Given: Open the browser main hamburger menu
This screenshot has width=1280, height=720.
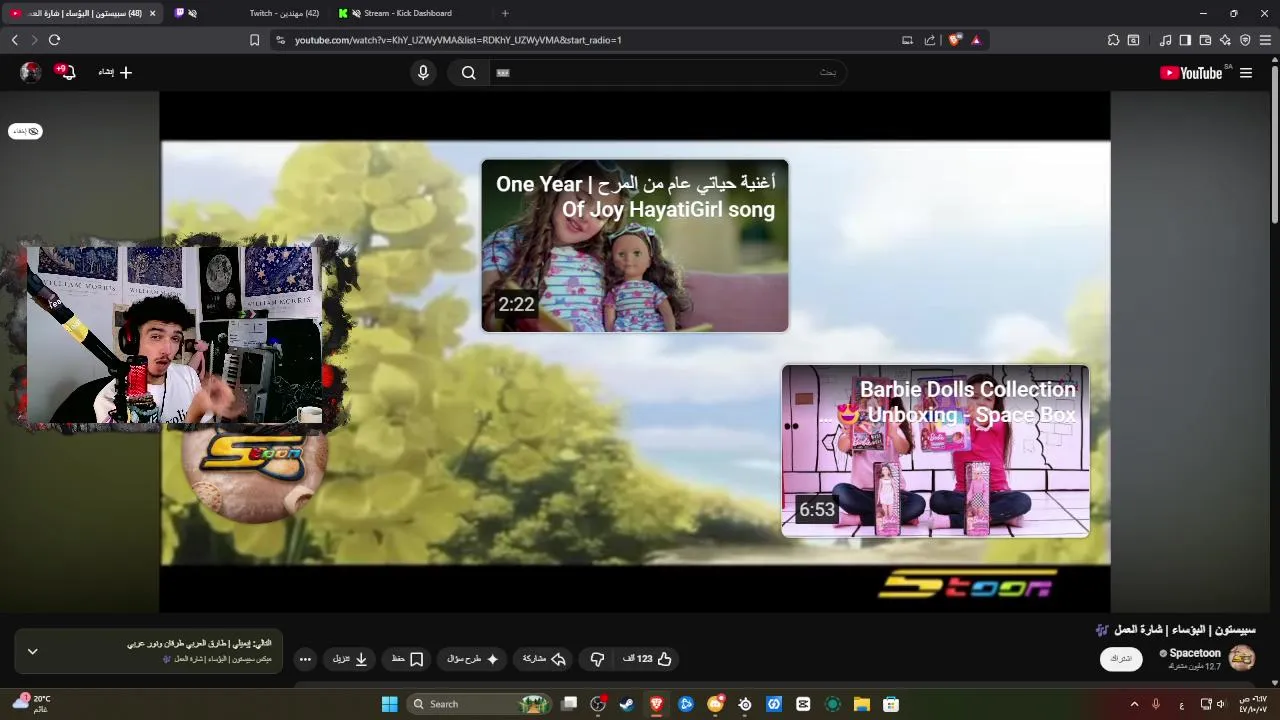Looking at the screenshot, I should pos(1266,40).
